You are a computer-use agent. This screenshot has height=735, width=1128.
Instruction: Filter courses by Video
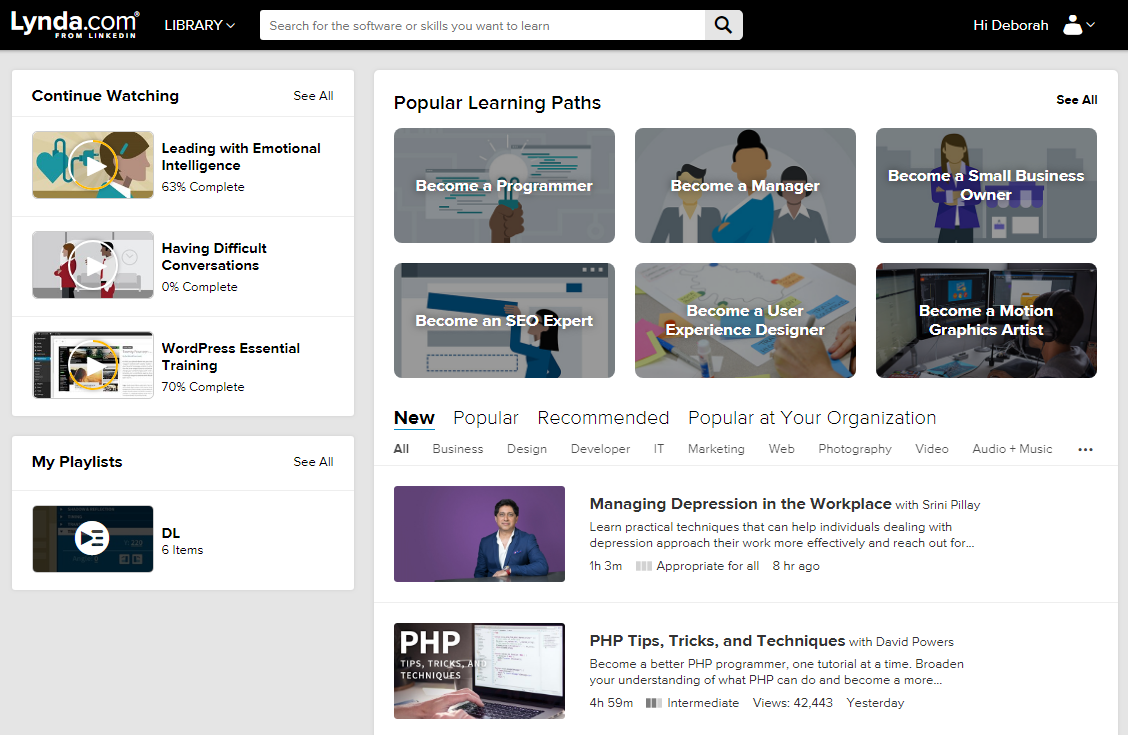pyautogui.click(x=932, y=449)
